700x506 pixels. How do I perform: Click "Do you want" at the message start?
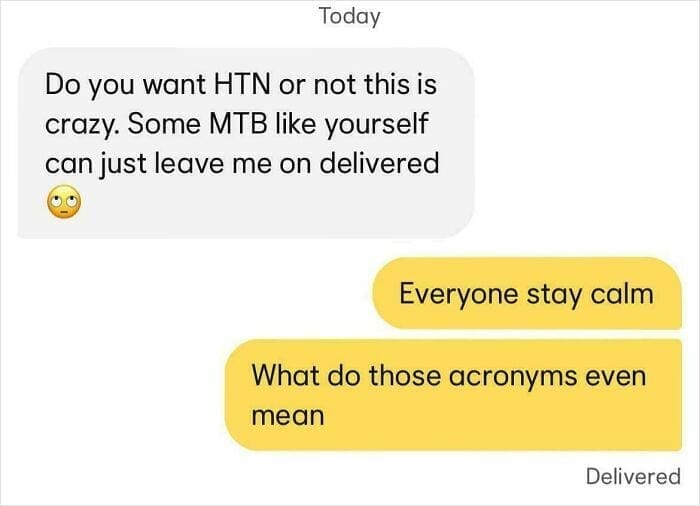pyautogui.click(x=125, y=85)
